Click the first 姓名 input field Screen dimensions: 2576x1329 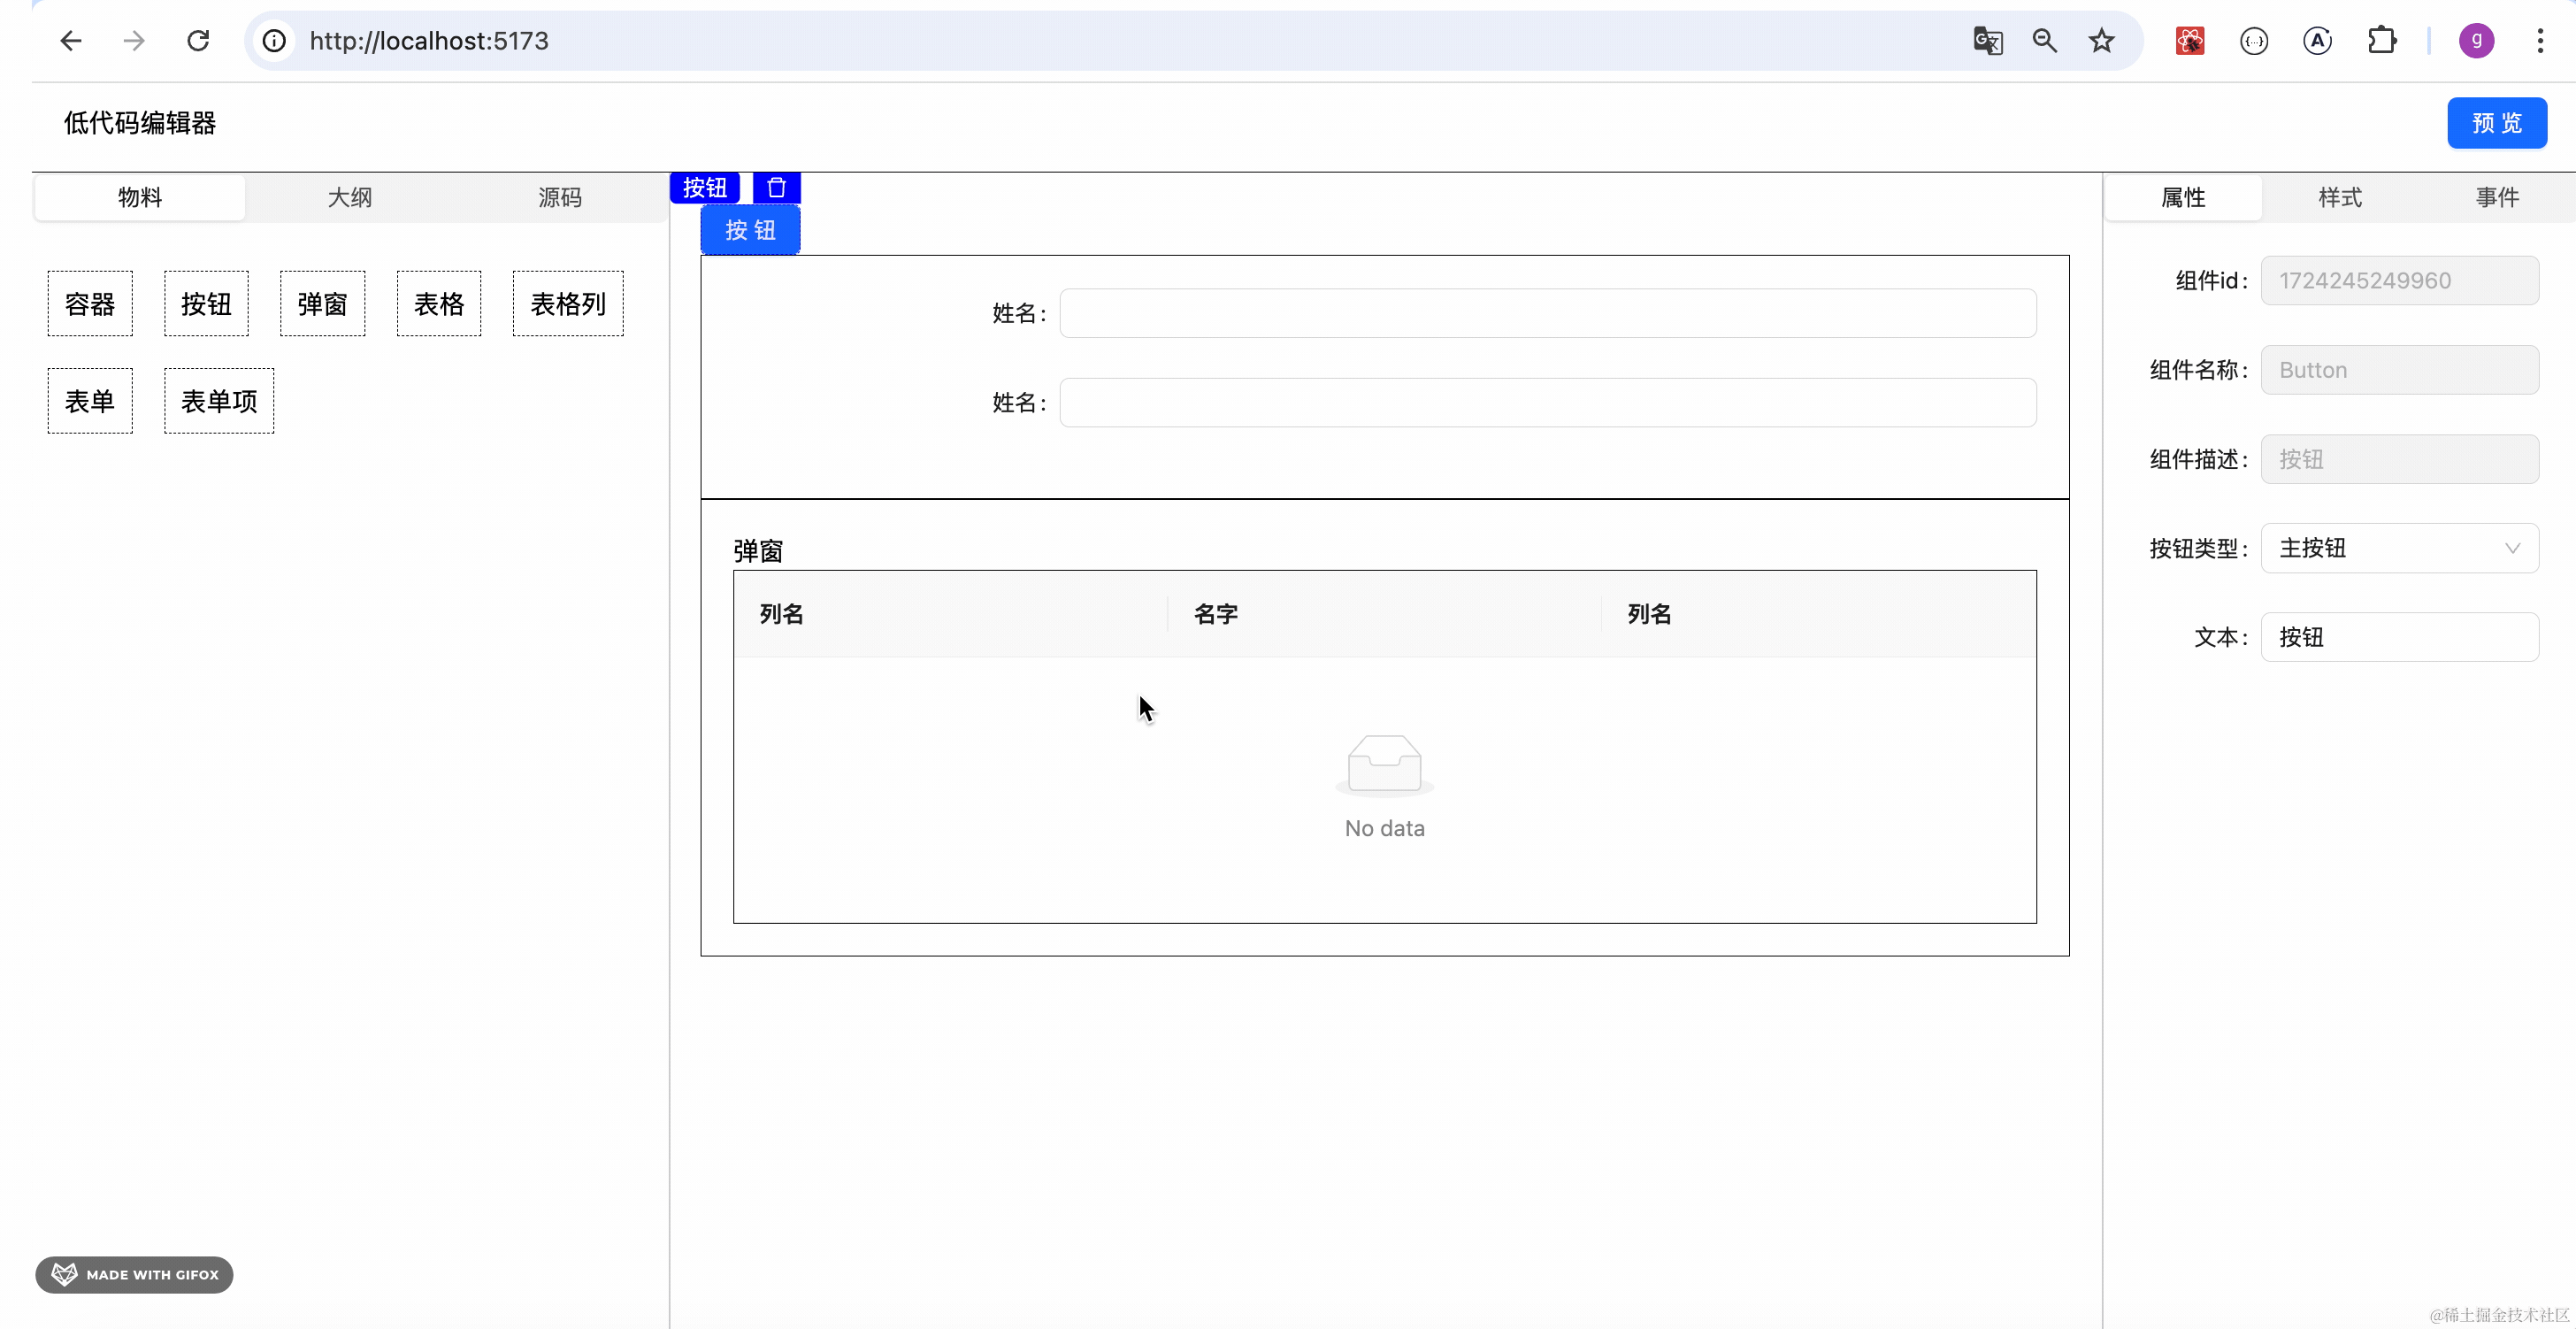(1547, 313)
